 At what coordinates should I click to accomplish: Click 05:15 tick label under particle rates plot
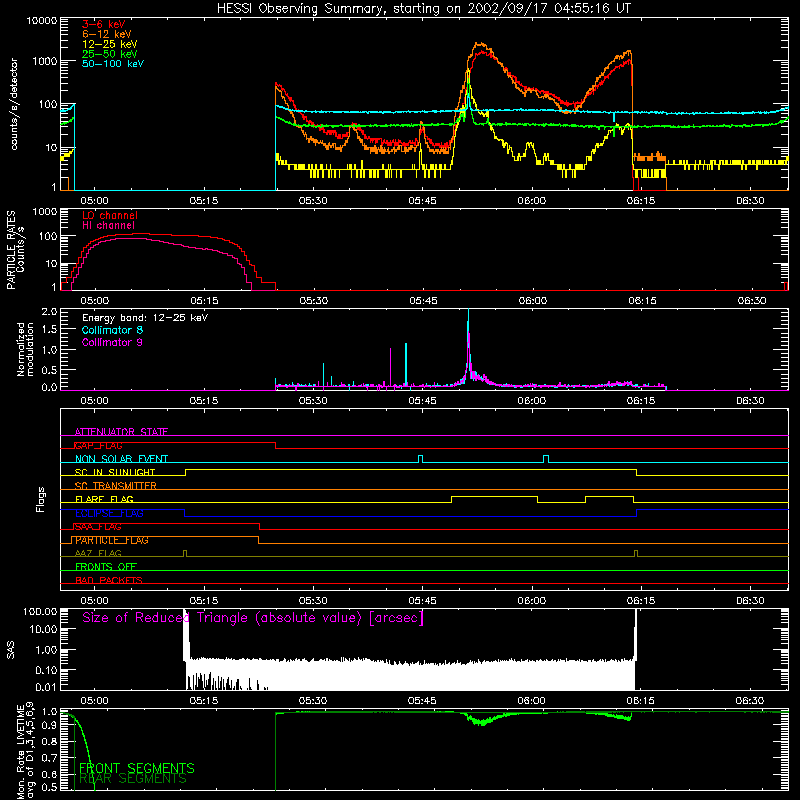(x=204, y=301)
